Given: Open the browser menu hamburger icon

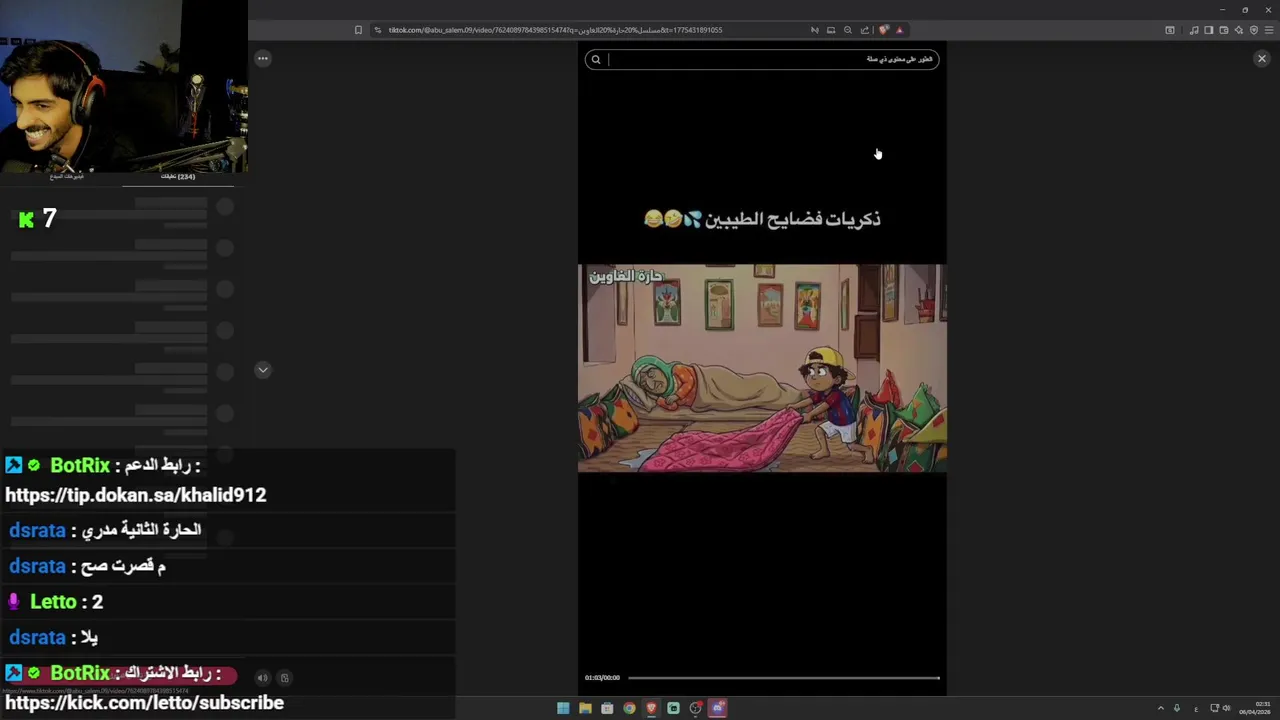Looking at the screenshot, I should (1269, 30).
